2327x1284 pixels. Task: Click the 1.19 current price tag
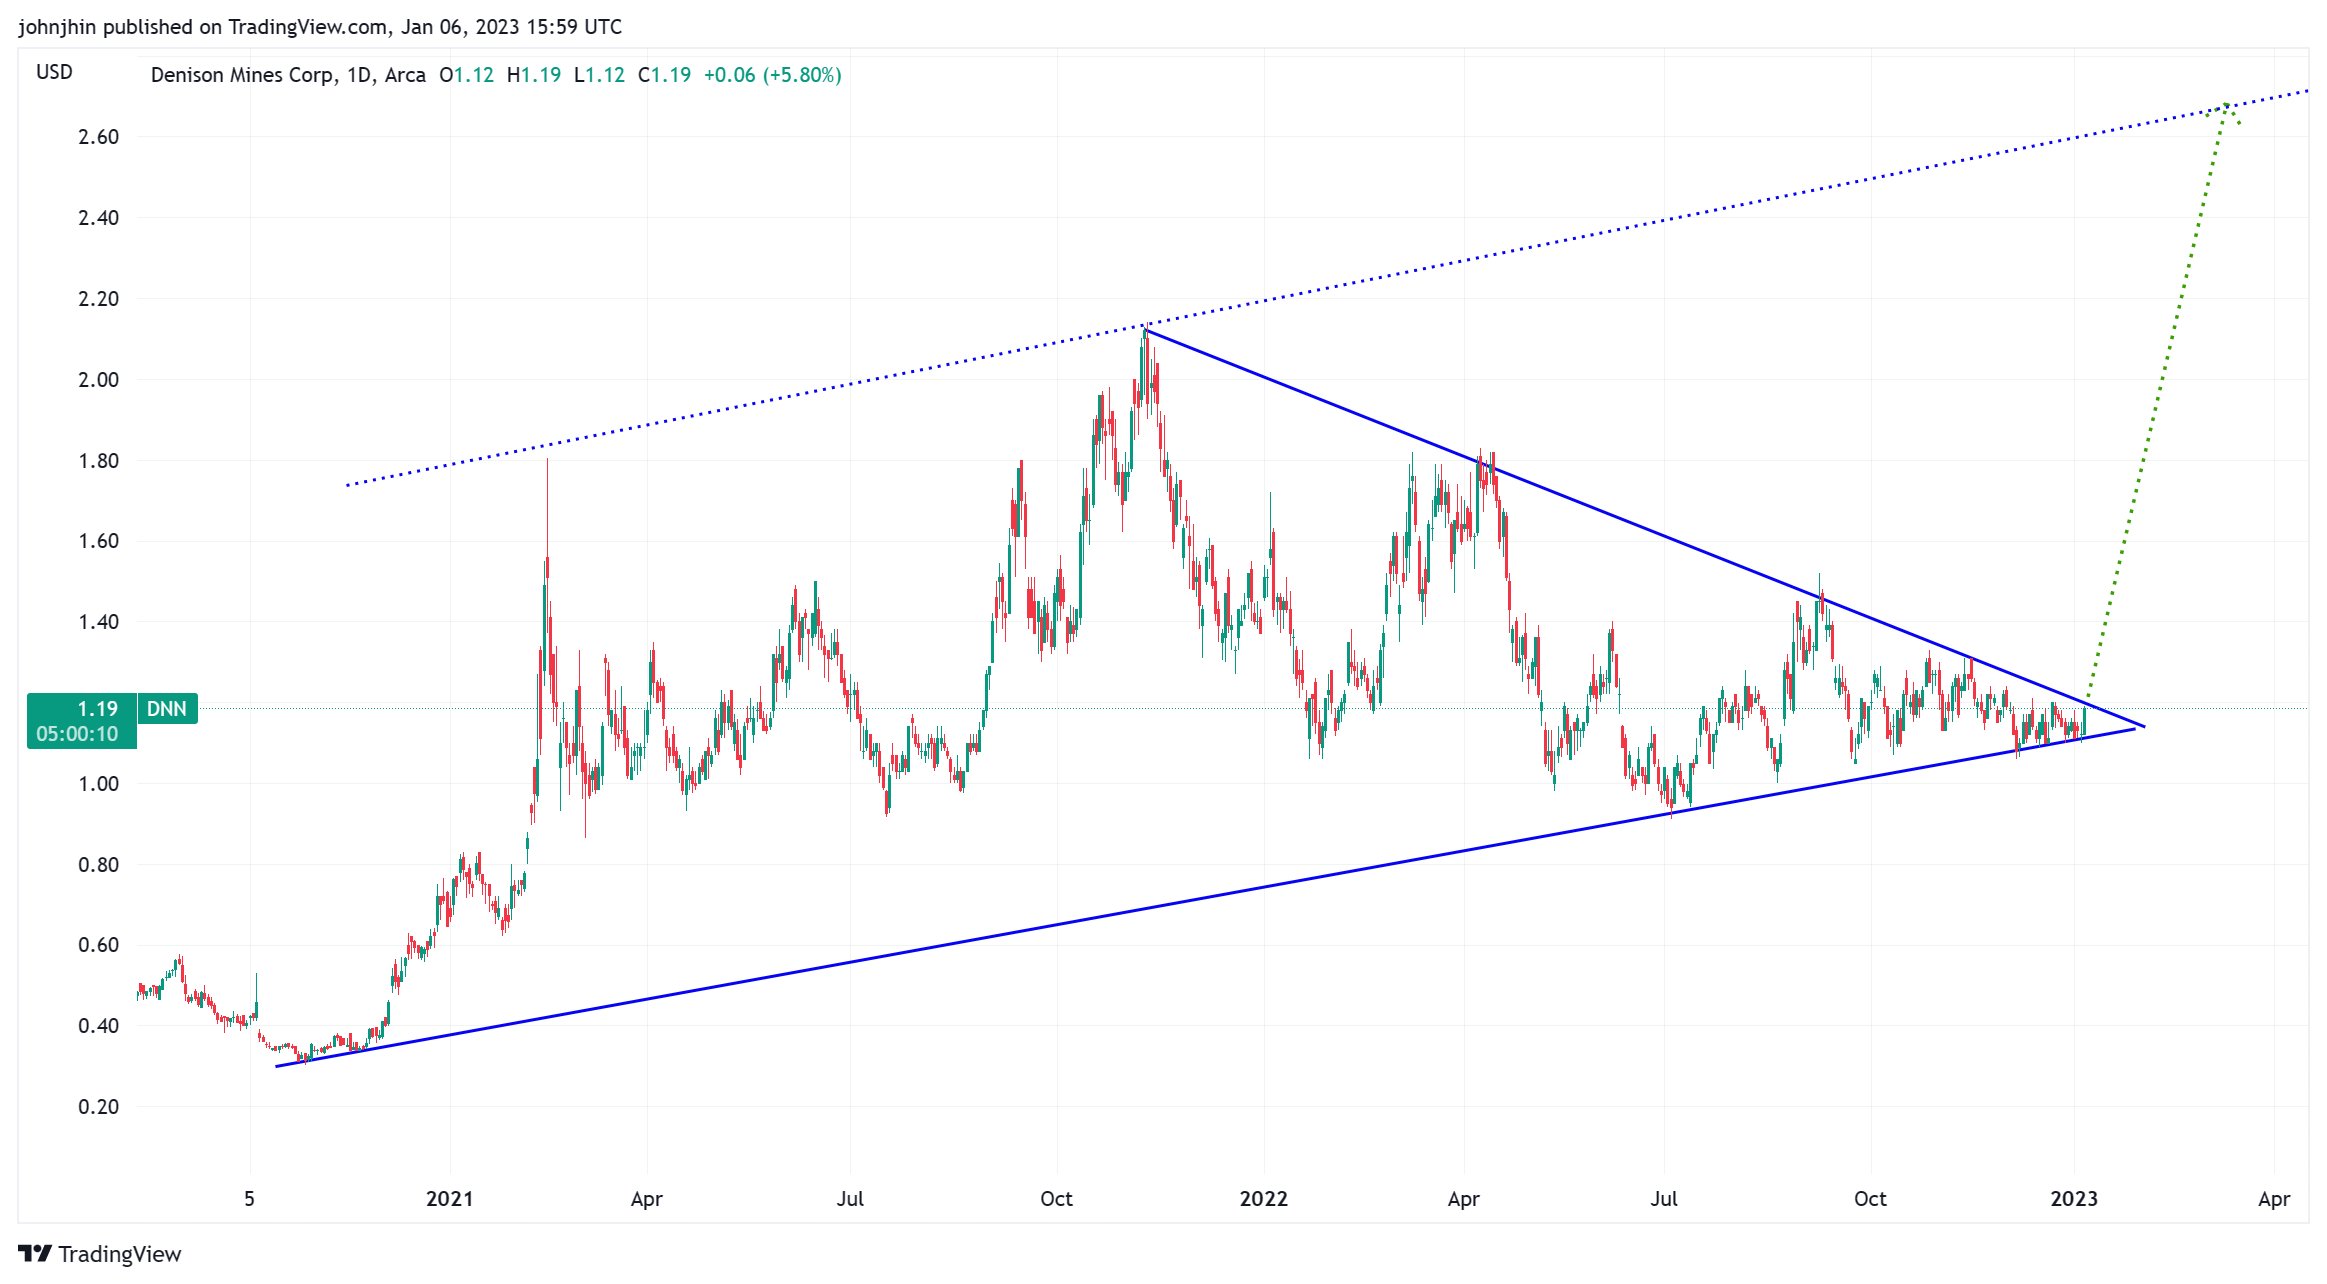click(96, 709)
